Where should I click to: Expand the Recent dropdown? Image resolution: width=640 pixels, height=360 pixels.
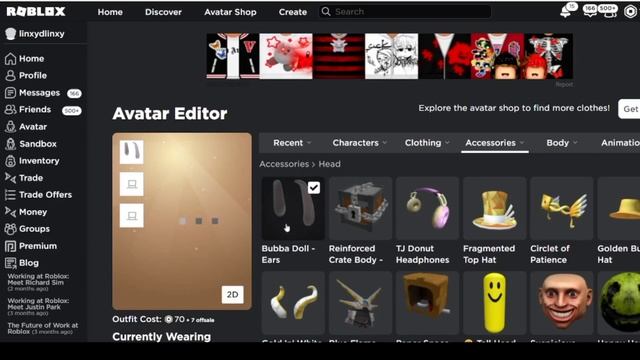point(292,143)
